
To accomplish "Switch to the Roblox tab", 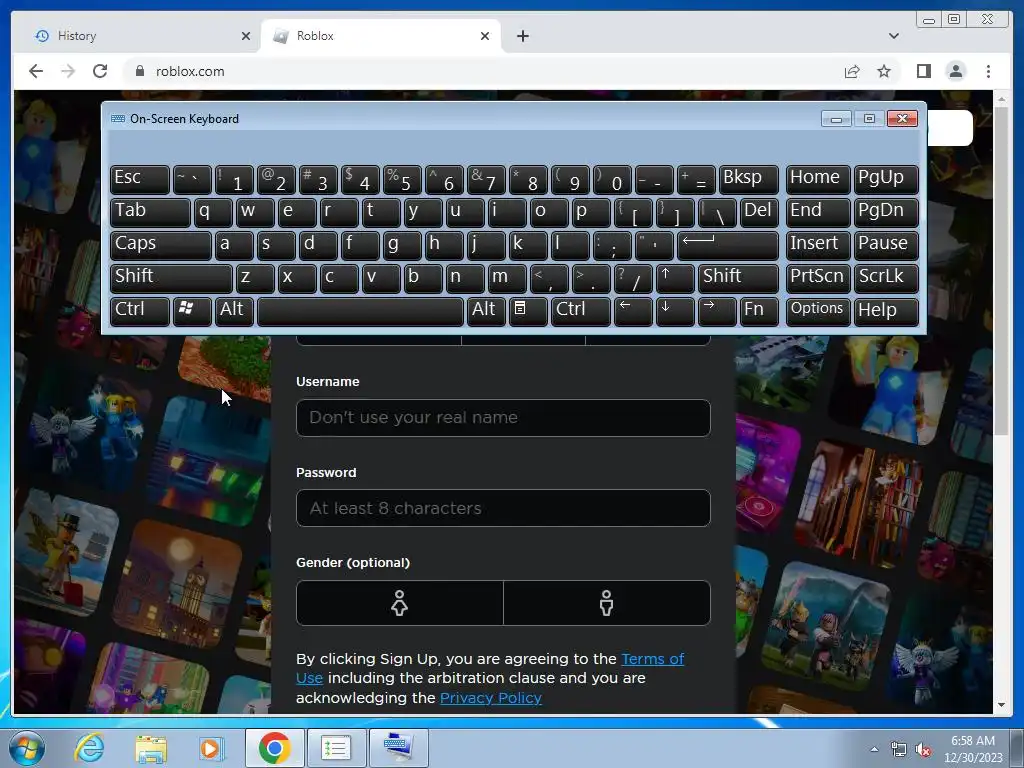I will 382,36.
